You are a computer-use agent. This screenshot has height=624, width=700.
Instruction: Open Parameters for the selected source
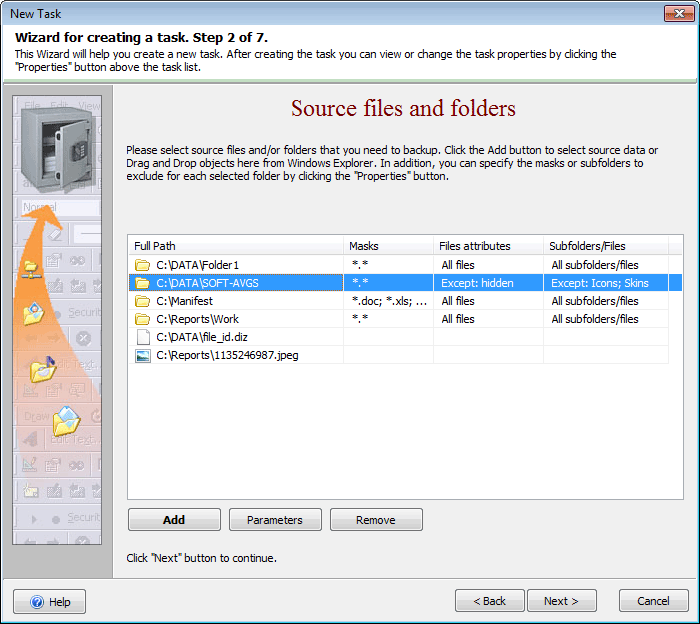274,520
